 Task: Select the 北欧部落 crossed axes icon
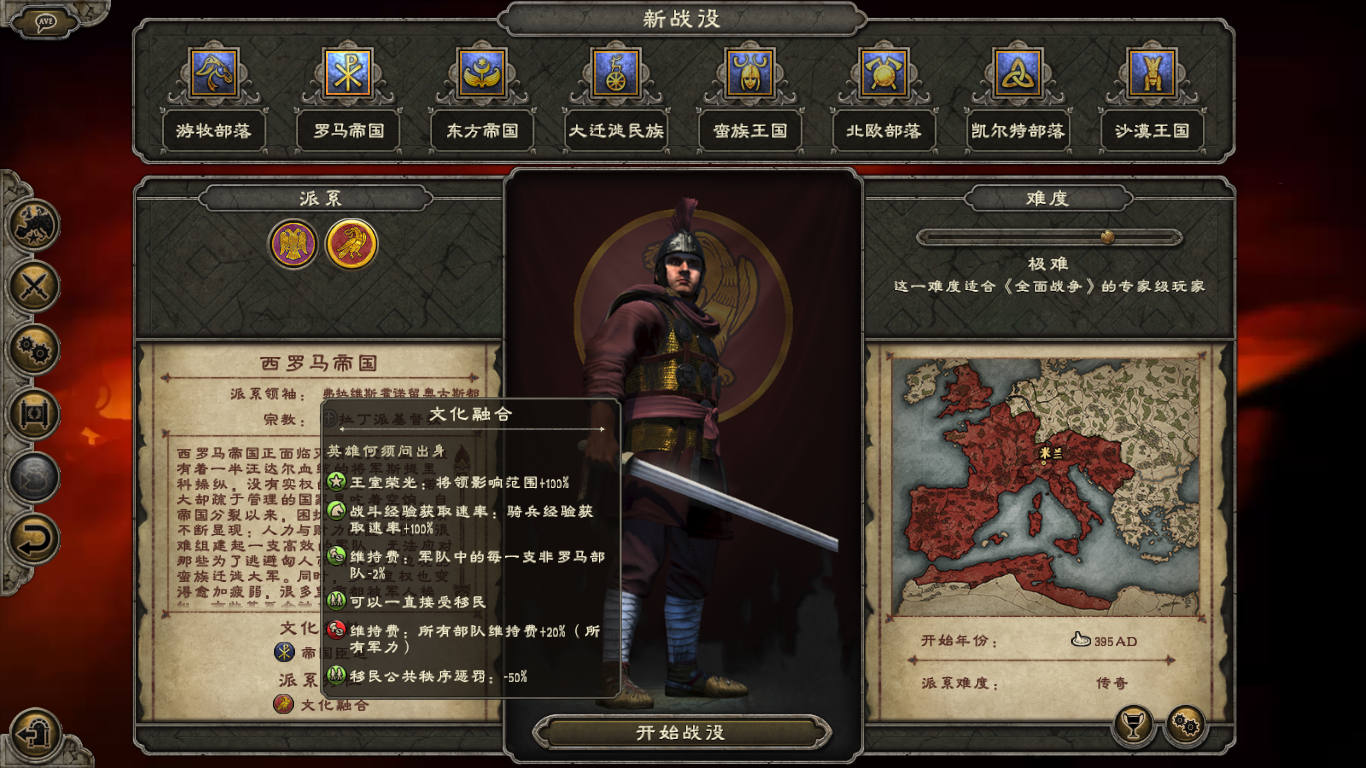[884, 73]
